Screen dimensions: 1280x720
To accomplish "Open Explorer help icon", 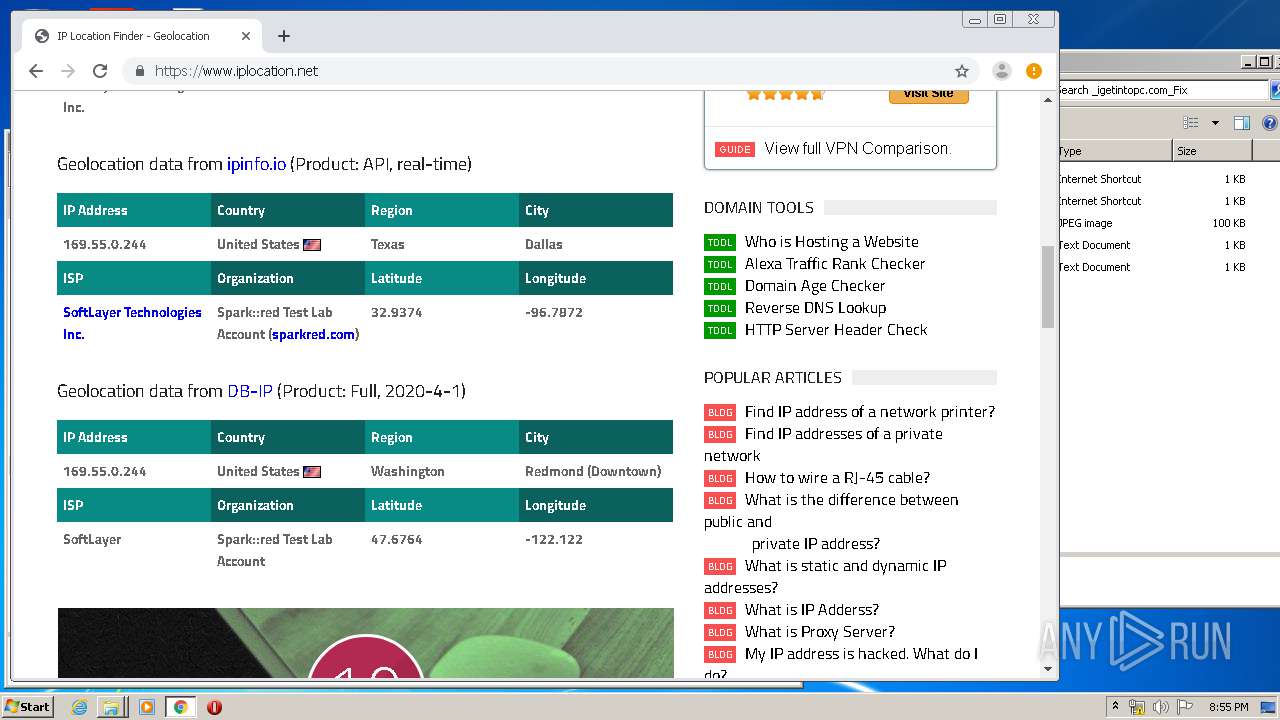I will coord(1269,123).
